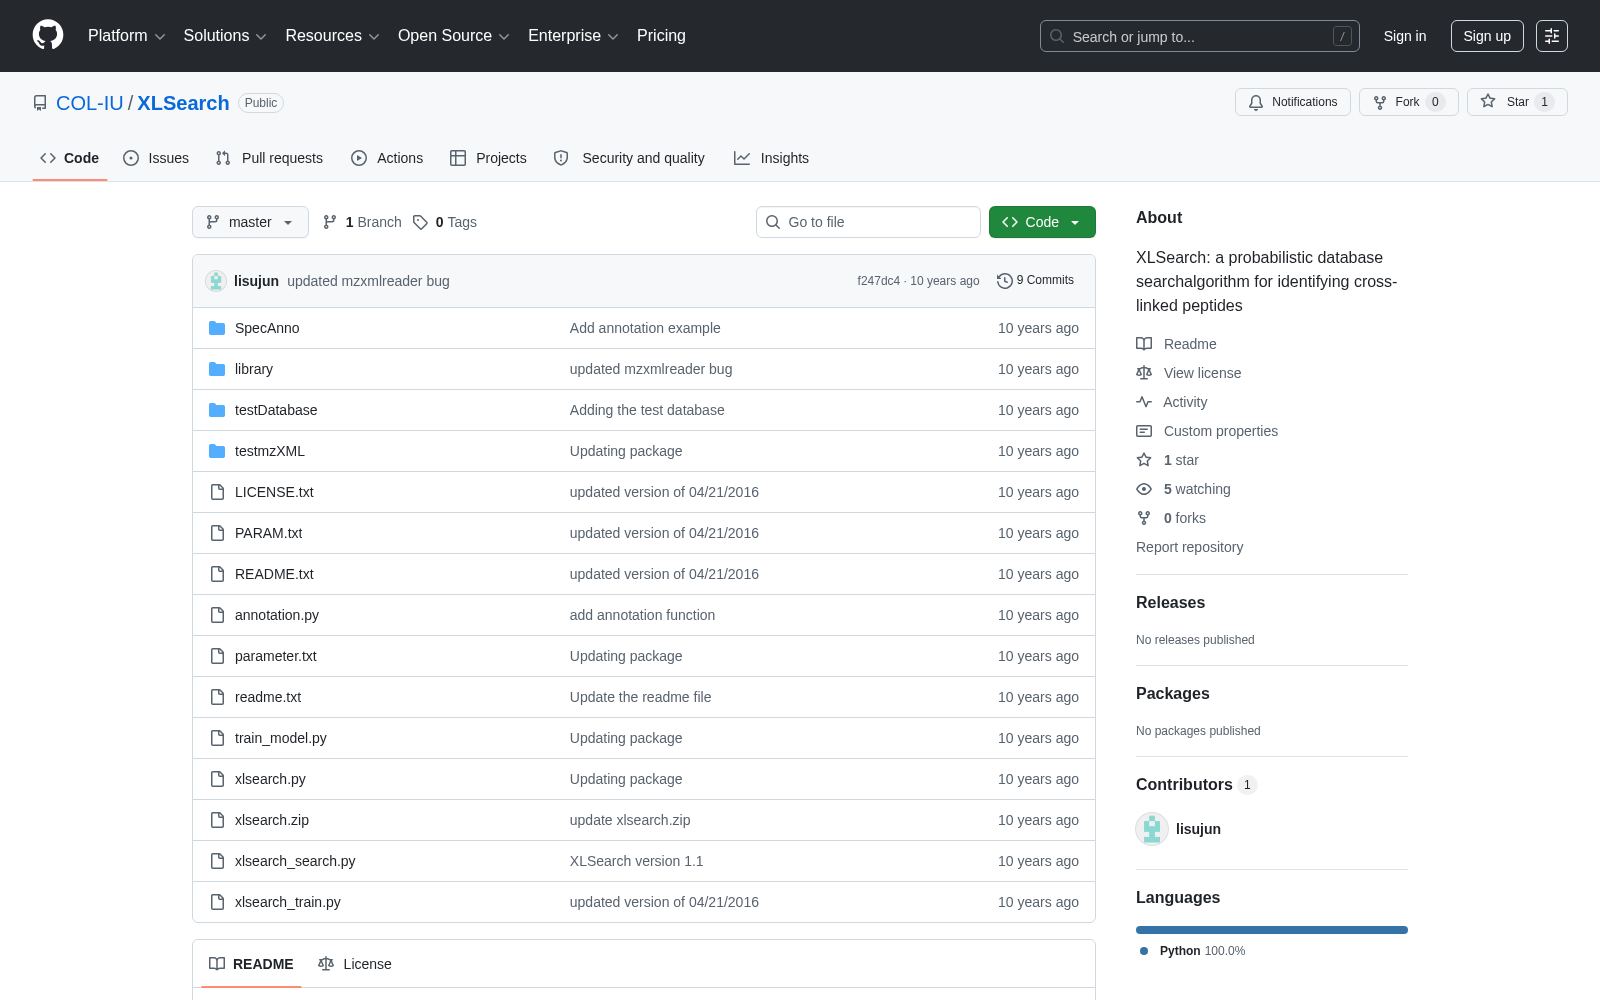The image size is (1600, 1000).
Task: Expand the Solutions menu
Action: (225, 36)
